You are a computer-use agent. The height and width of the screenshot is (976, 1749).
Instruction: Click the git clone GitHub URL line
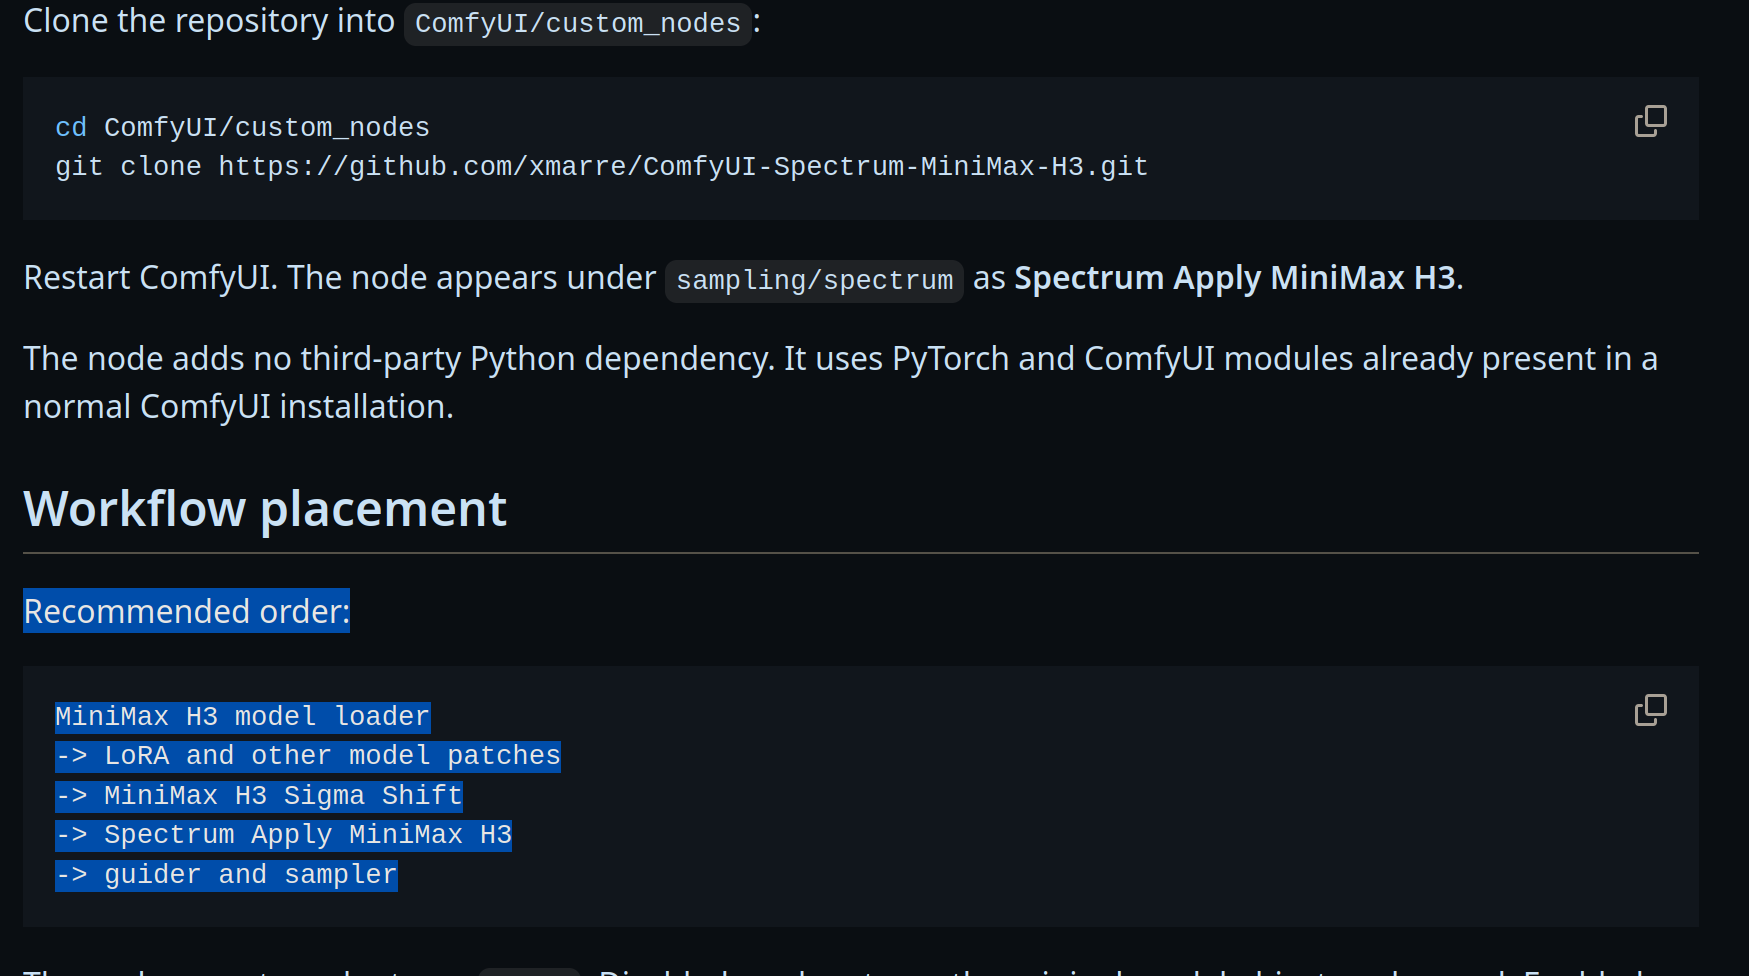[601, 166]
